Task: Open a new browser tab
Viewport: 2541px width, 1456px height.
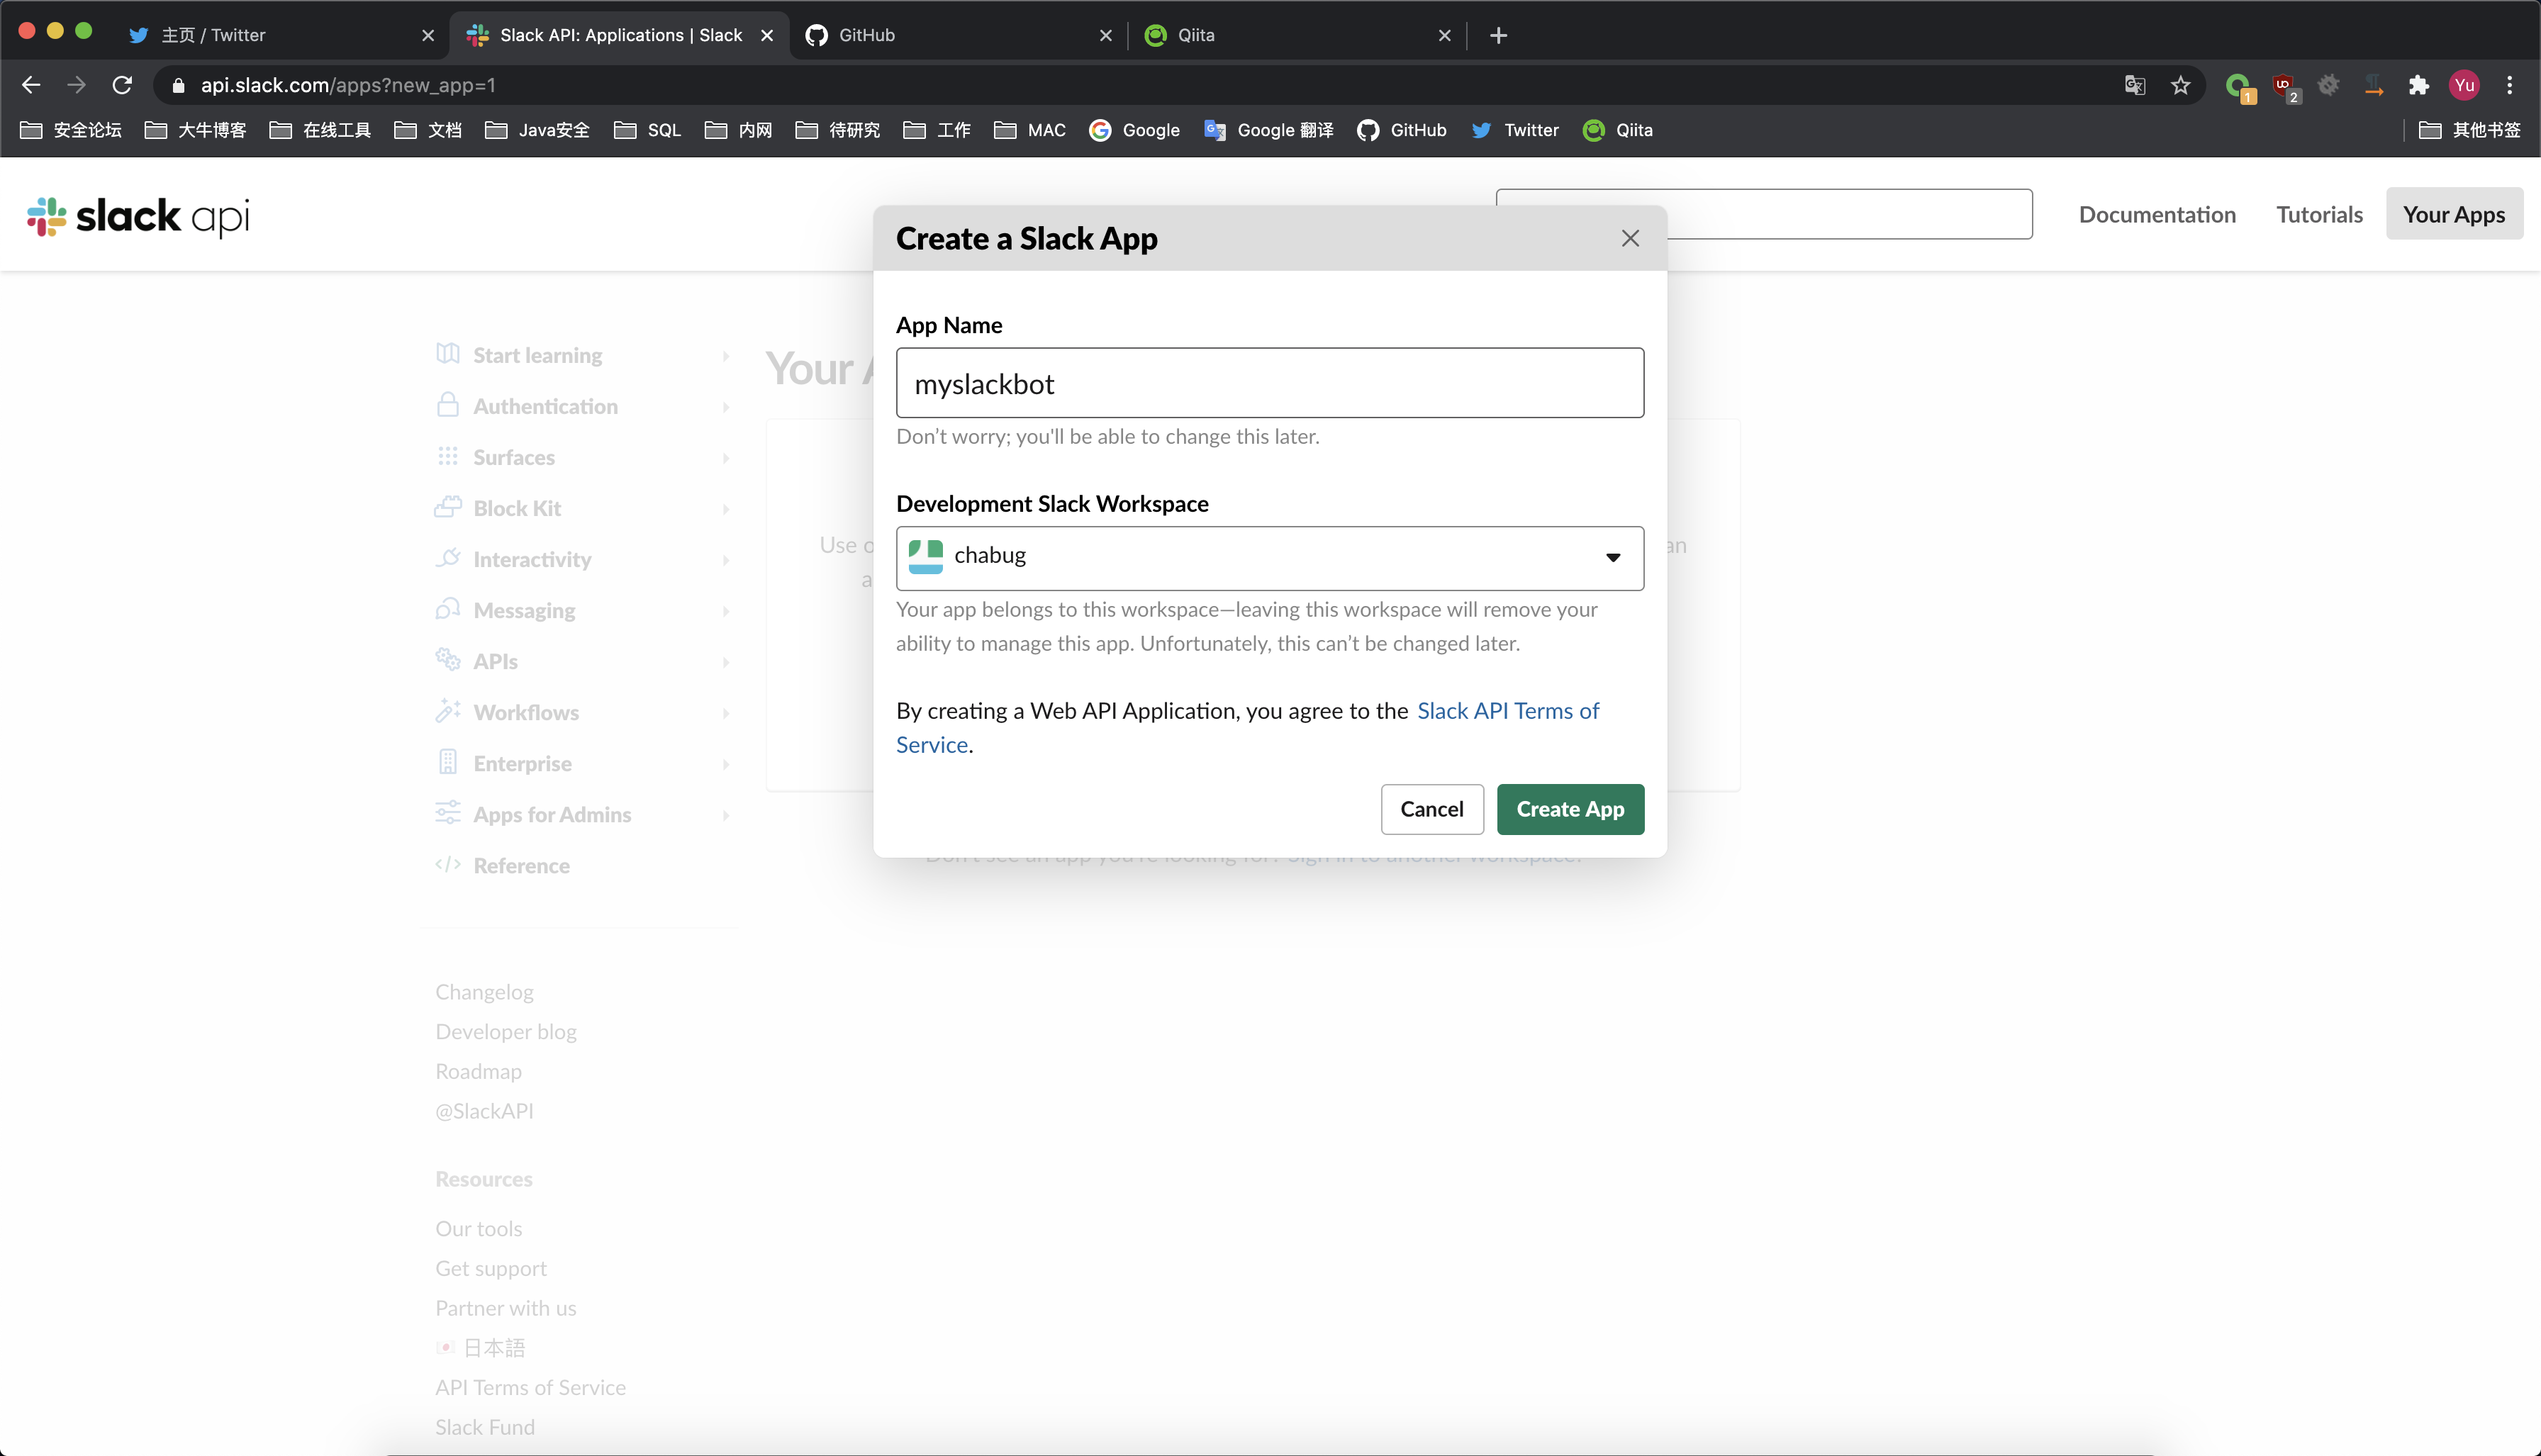Action: pos(1498,35)
